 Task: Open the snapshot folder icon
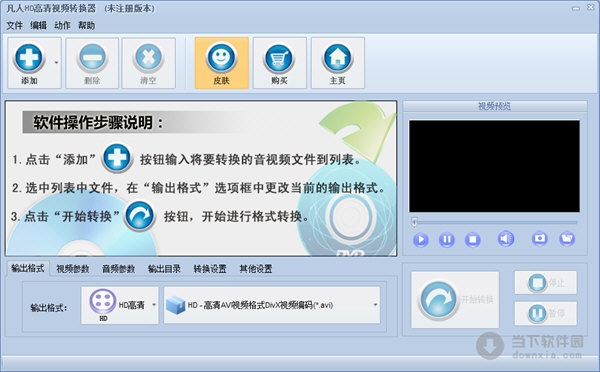click(x=567, y=238)
